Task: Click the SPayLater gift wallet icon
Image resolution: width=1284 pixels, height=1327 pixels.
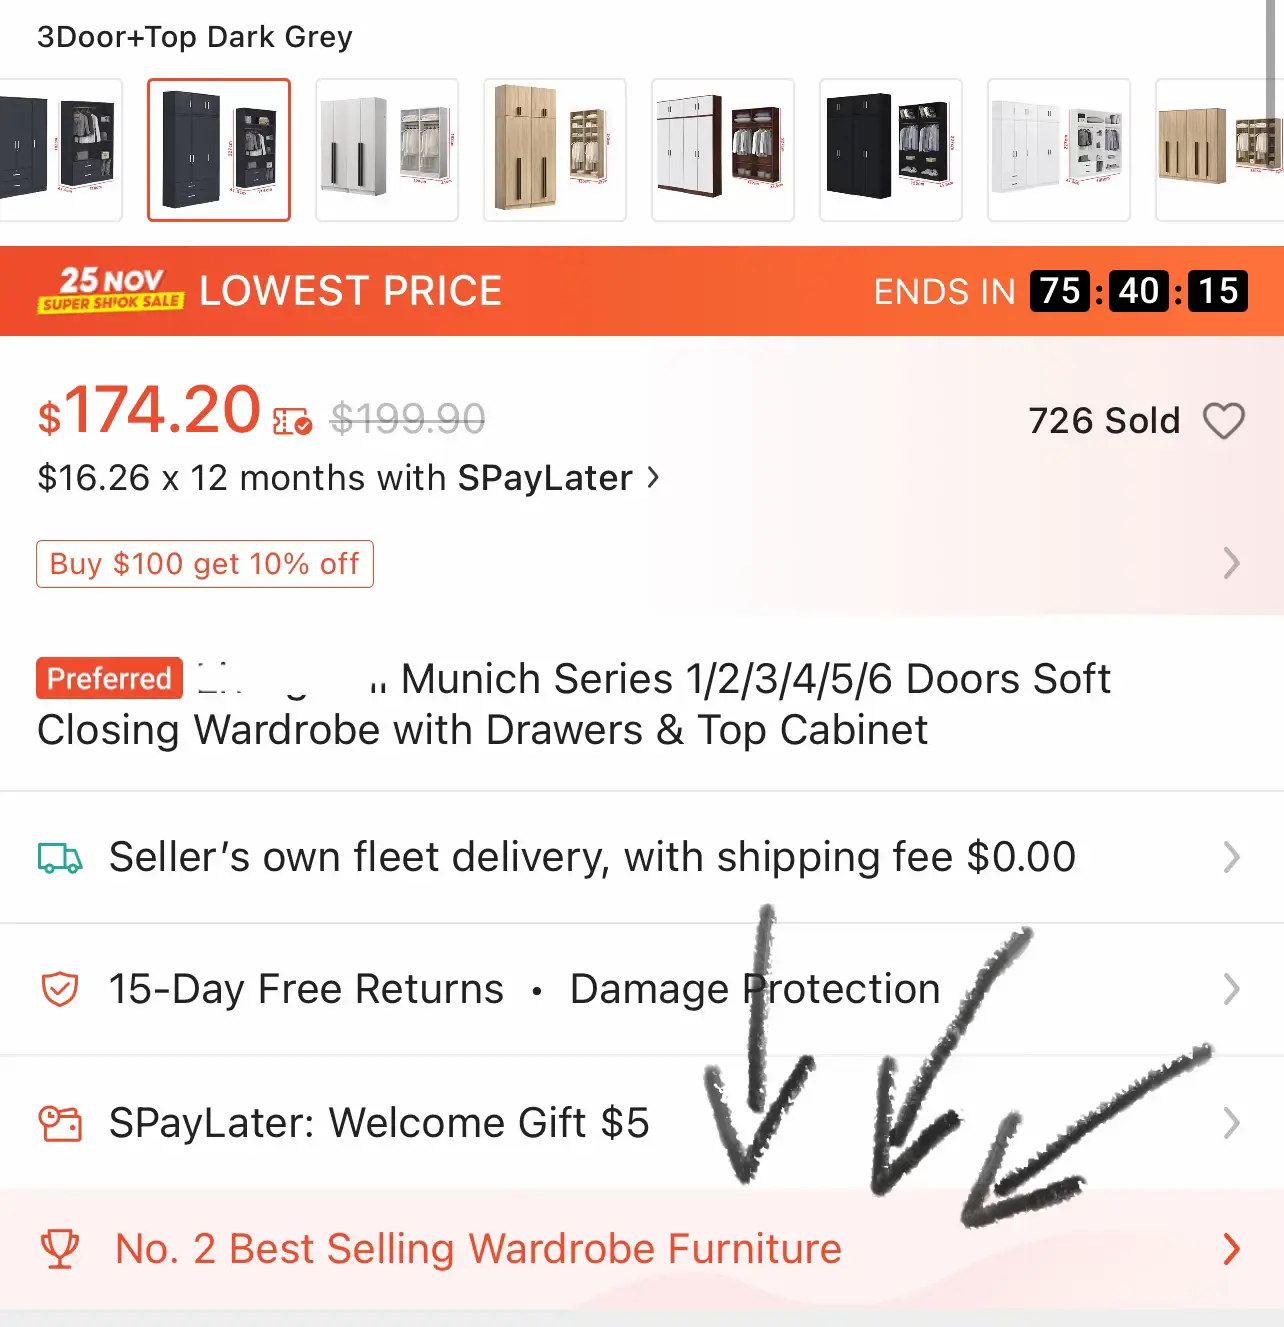Action: [60, 1123]
